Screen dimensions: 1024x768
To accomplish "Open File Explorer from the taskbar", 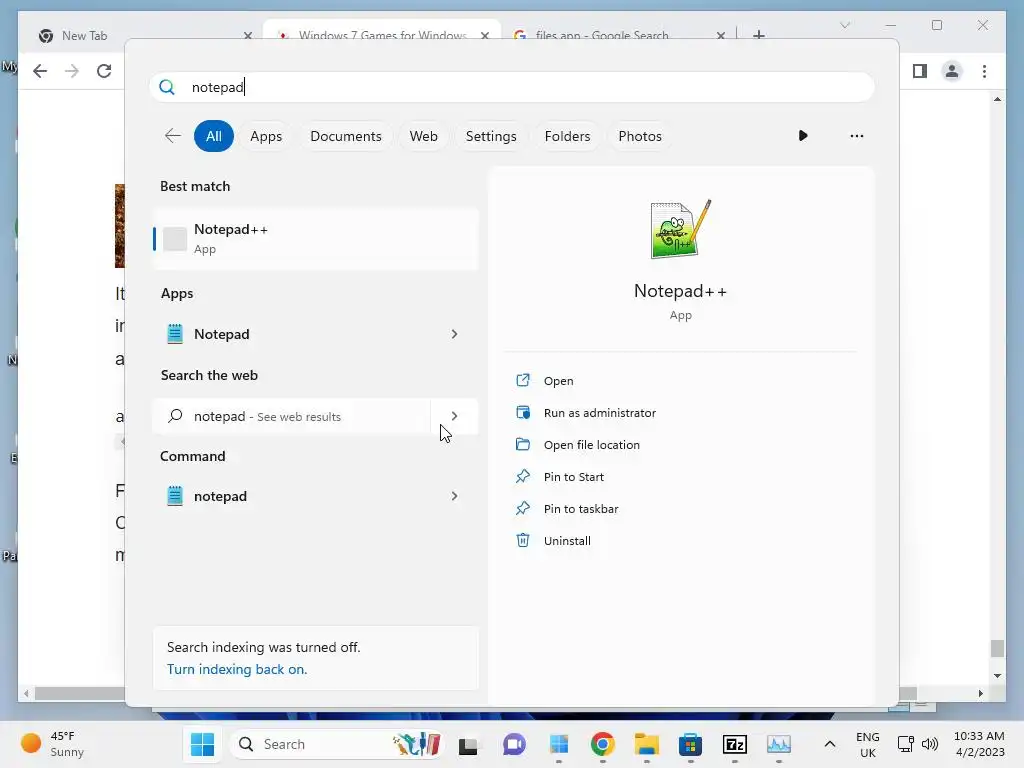I will [x=647, y=744].
